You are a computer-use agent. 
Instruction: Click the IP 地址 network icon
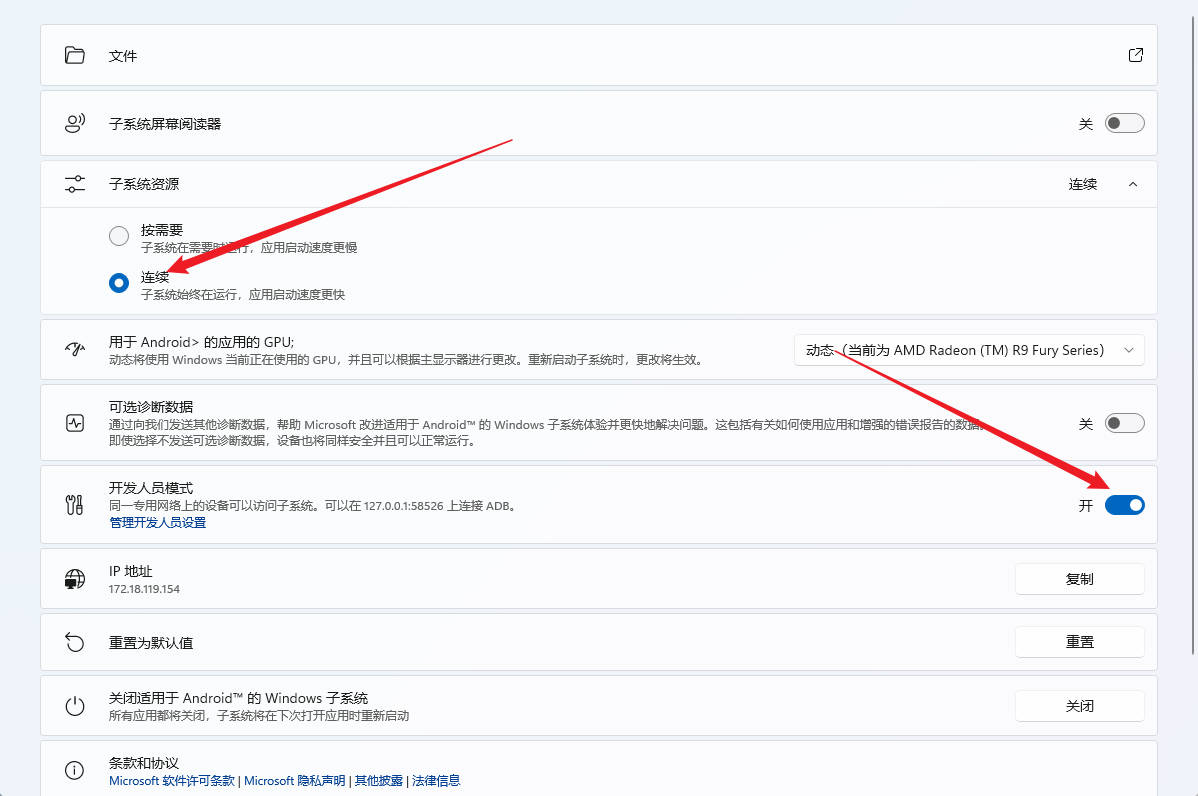75,578
